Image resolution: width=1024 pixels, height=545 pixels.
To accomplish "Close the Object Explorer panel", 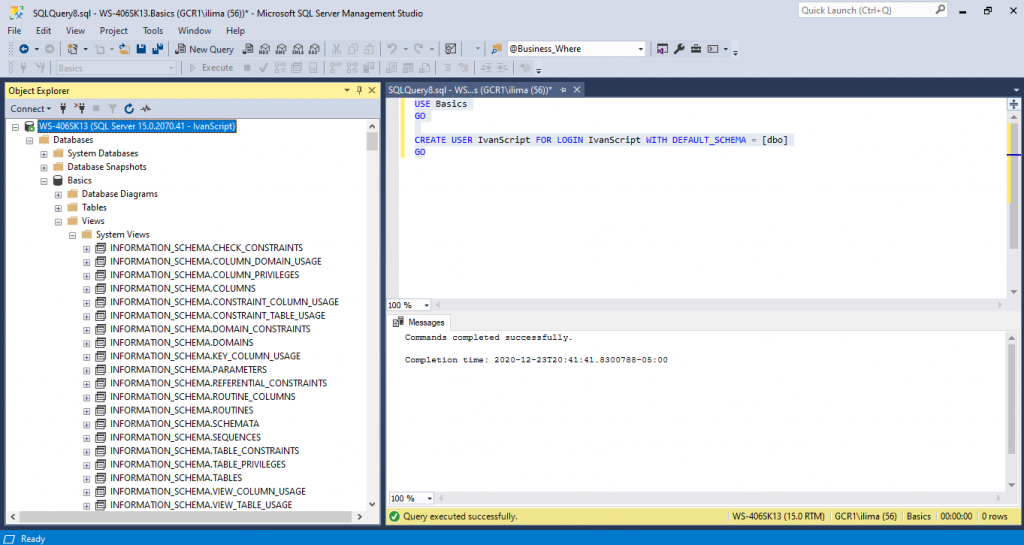I will click(372, 91).
